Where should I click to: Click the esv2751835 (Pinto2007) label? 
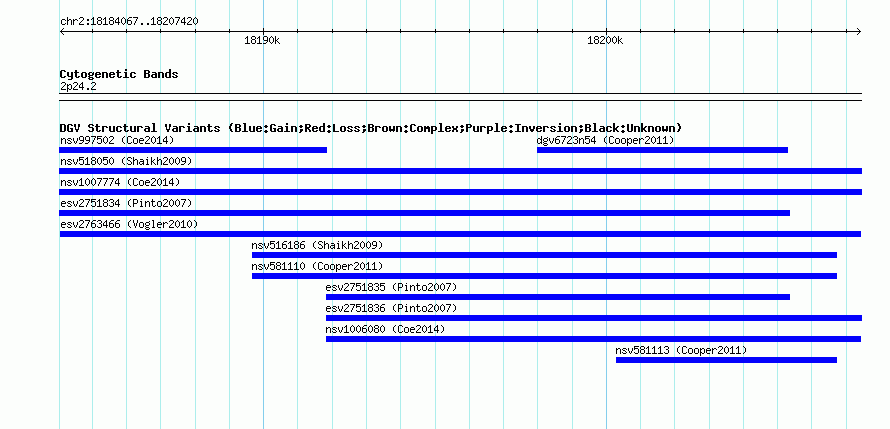(391, 287)
